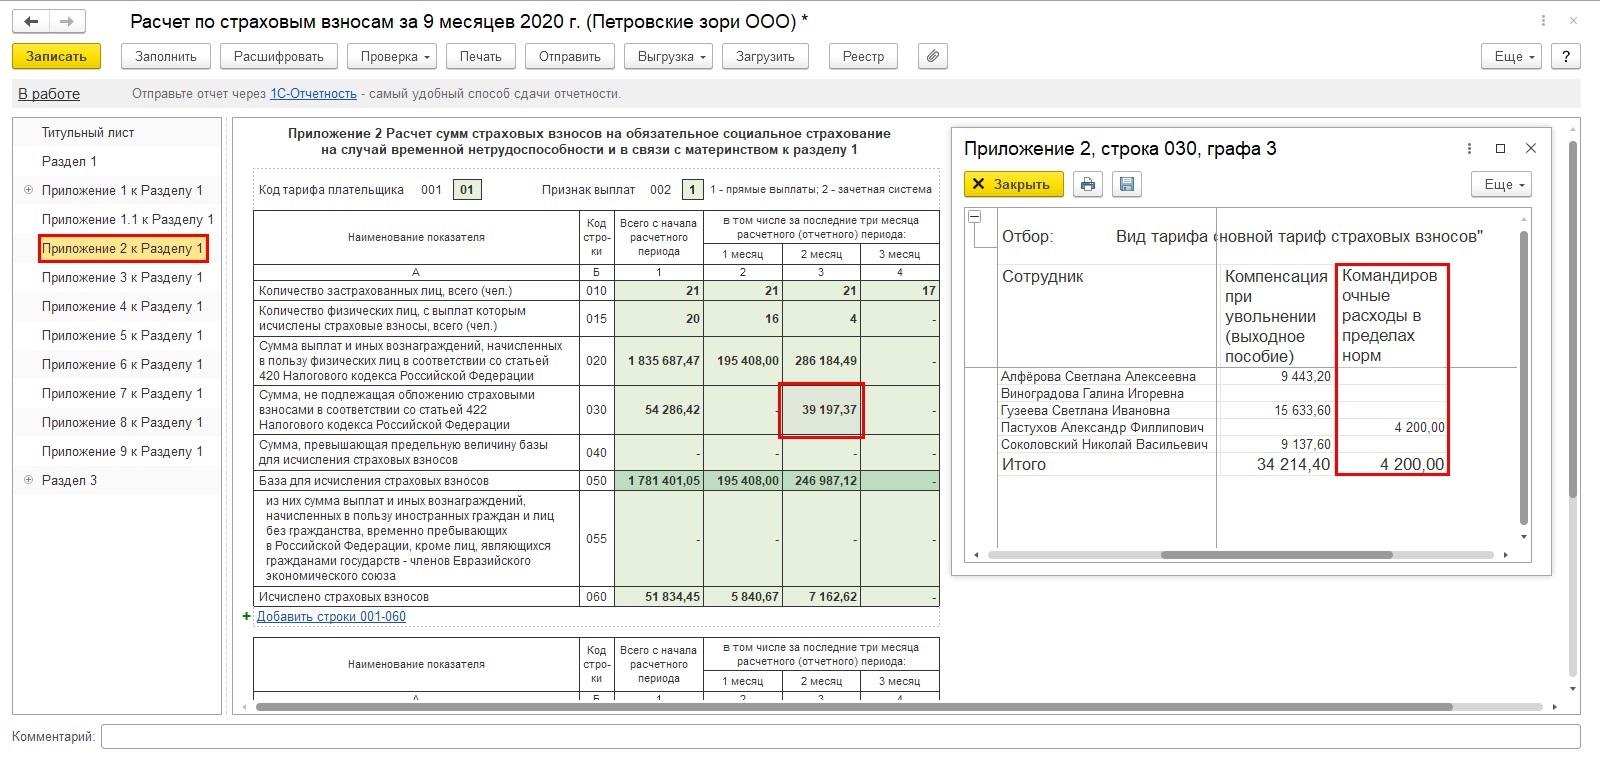Select cell 286 184,49 in row 020
This screenshot has width=1600, height=761.
click(x=821, y=361)
